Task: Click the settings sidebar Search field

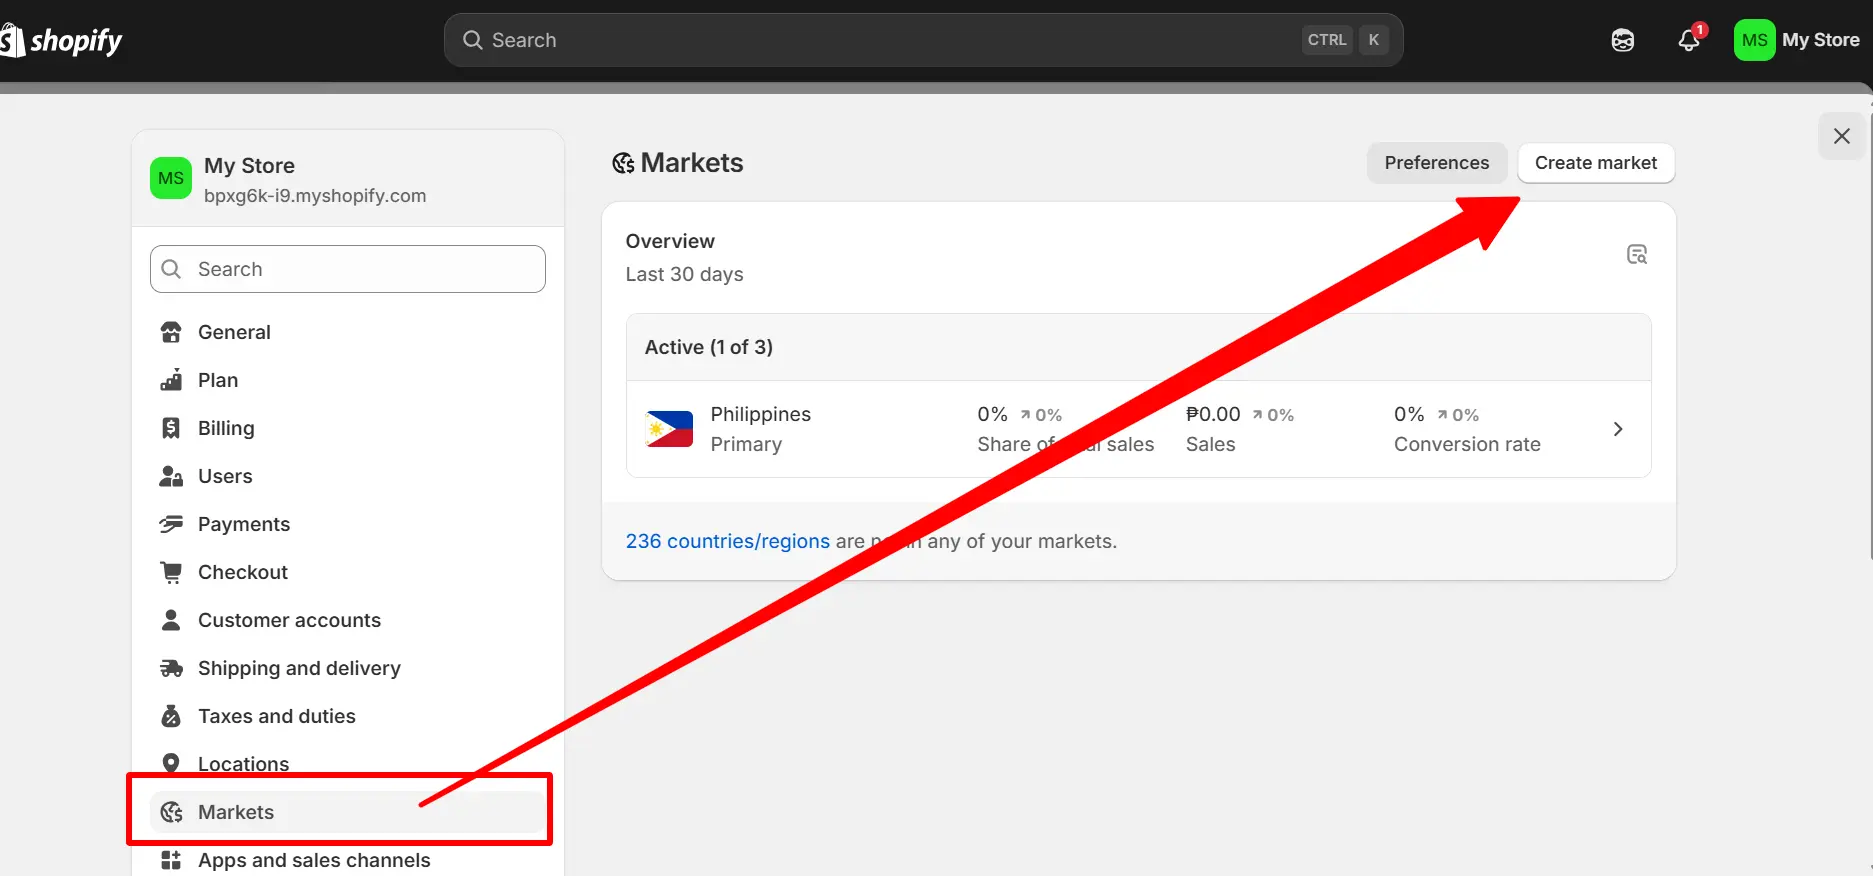Action: [347, 269]
